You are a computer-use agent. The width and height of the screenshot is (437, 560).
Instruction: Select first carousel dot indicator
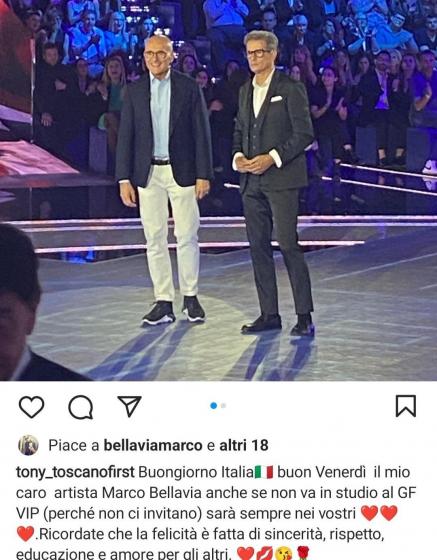pyautogui.click(x=214, y=406)
